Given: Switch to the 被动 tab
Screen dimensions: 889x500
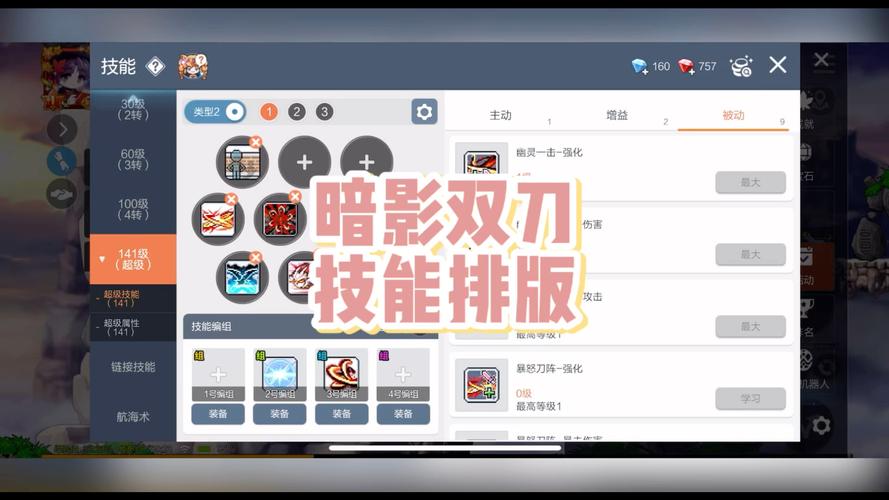Looking at the screenshot, I should pyautogui.click(x=734, y=116).
